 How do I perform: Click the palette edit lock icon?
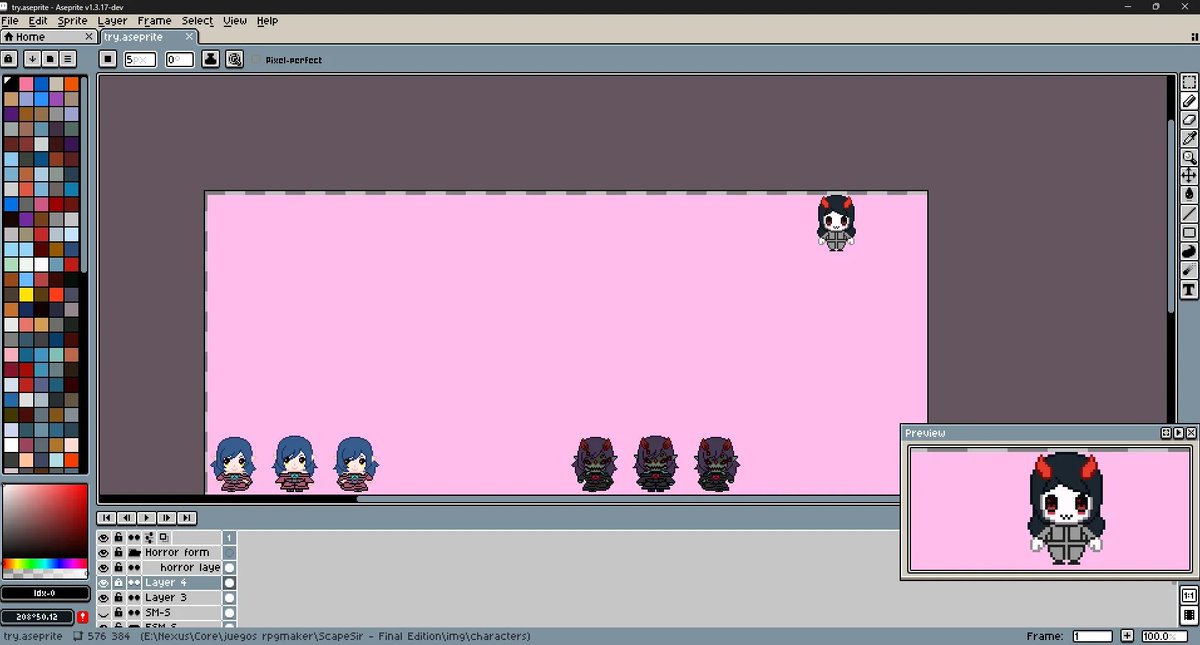10,59
